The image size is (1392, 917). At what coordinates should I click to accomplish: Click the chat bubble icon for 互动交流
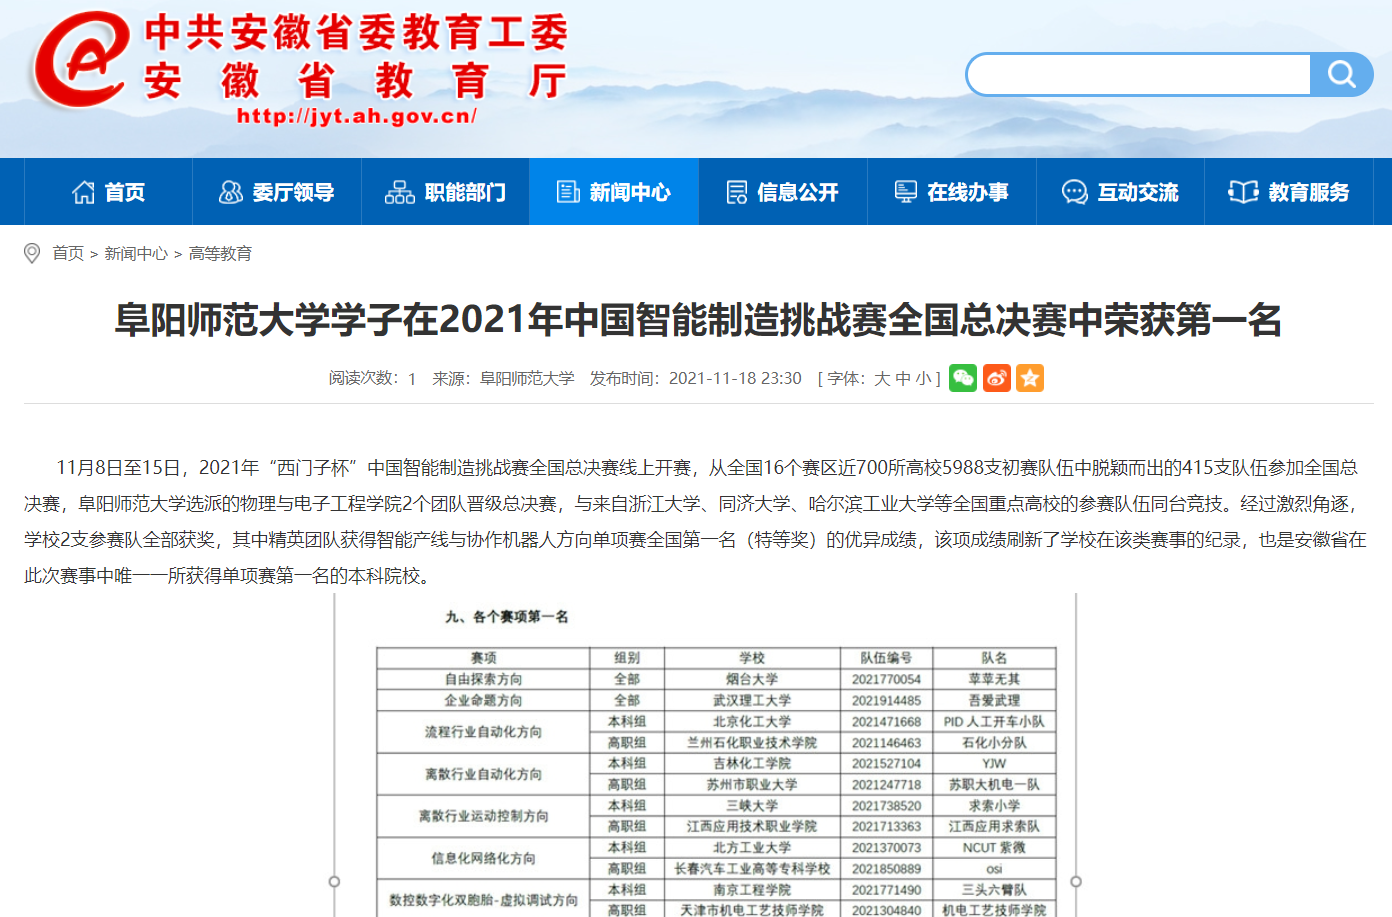(x=1074, y=192)
